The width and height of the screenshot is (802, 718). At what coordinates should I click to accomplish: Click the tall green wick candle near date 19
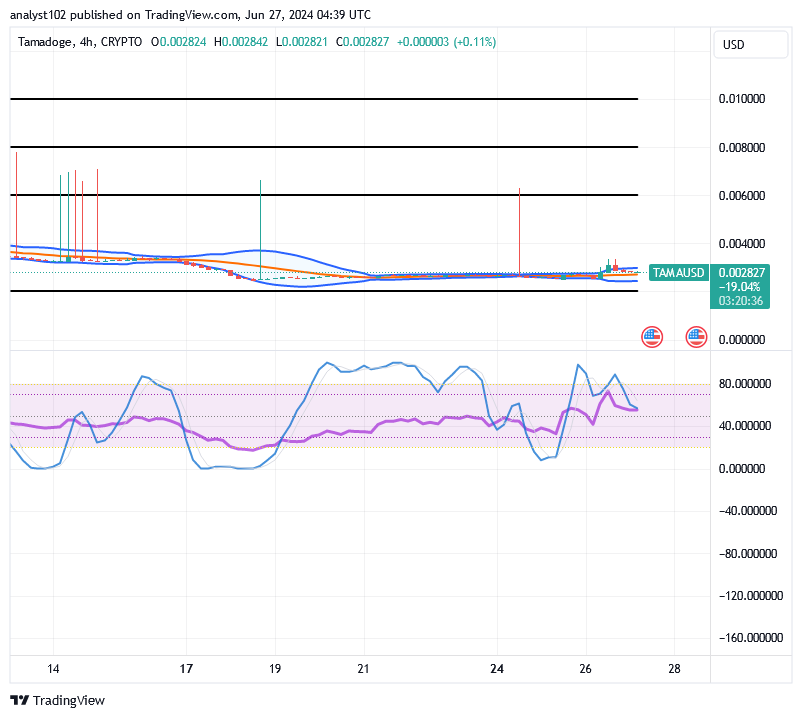click(260, 230)
